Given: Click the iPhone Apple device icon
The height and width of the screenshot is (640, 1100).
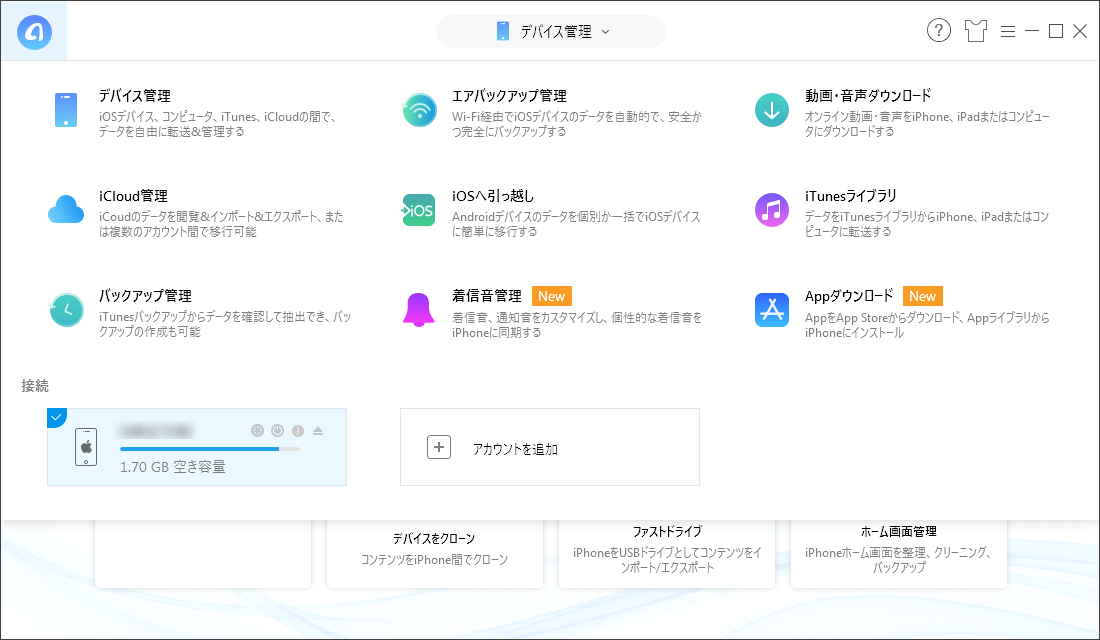Looking at the screenshot, I should coord(86,447).
